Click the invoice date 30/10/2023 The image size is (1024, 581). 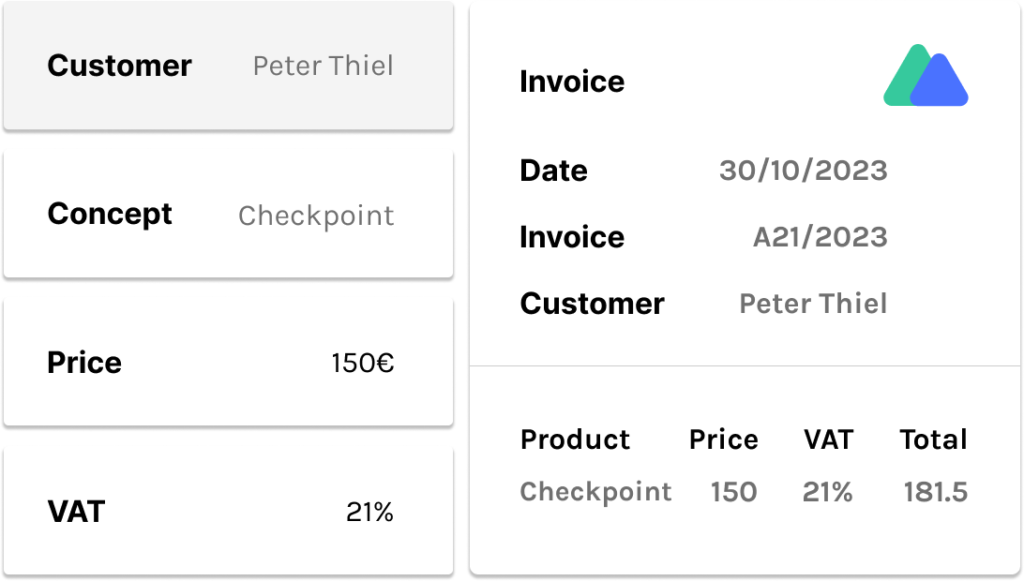pos(803,170)
